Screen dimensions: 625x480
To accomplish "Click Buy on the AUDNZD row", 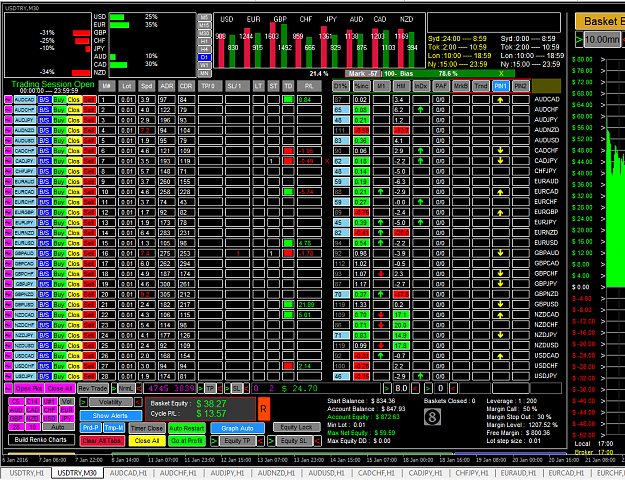I will pyautogui.click(x=59, y=130).
